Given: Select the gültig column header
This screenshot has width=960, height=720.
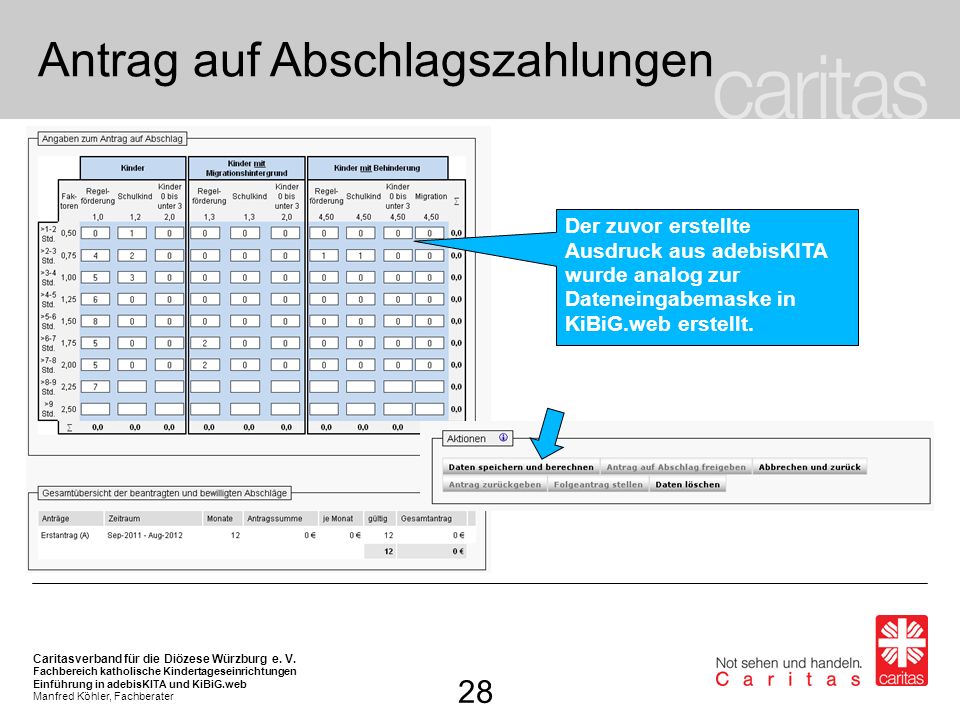Looking at the screenshot, I should click(378, 519).
